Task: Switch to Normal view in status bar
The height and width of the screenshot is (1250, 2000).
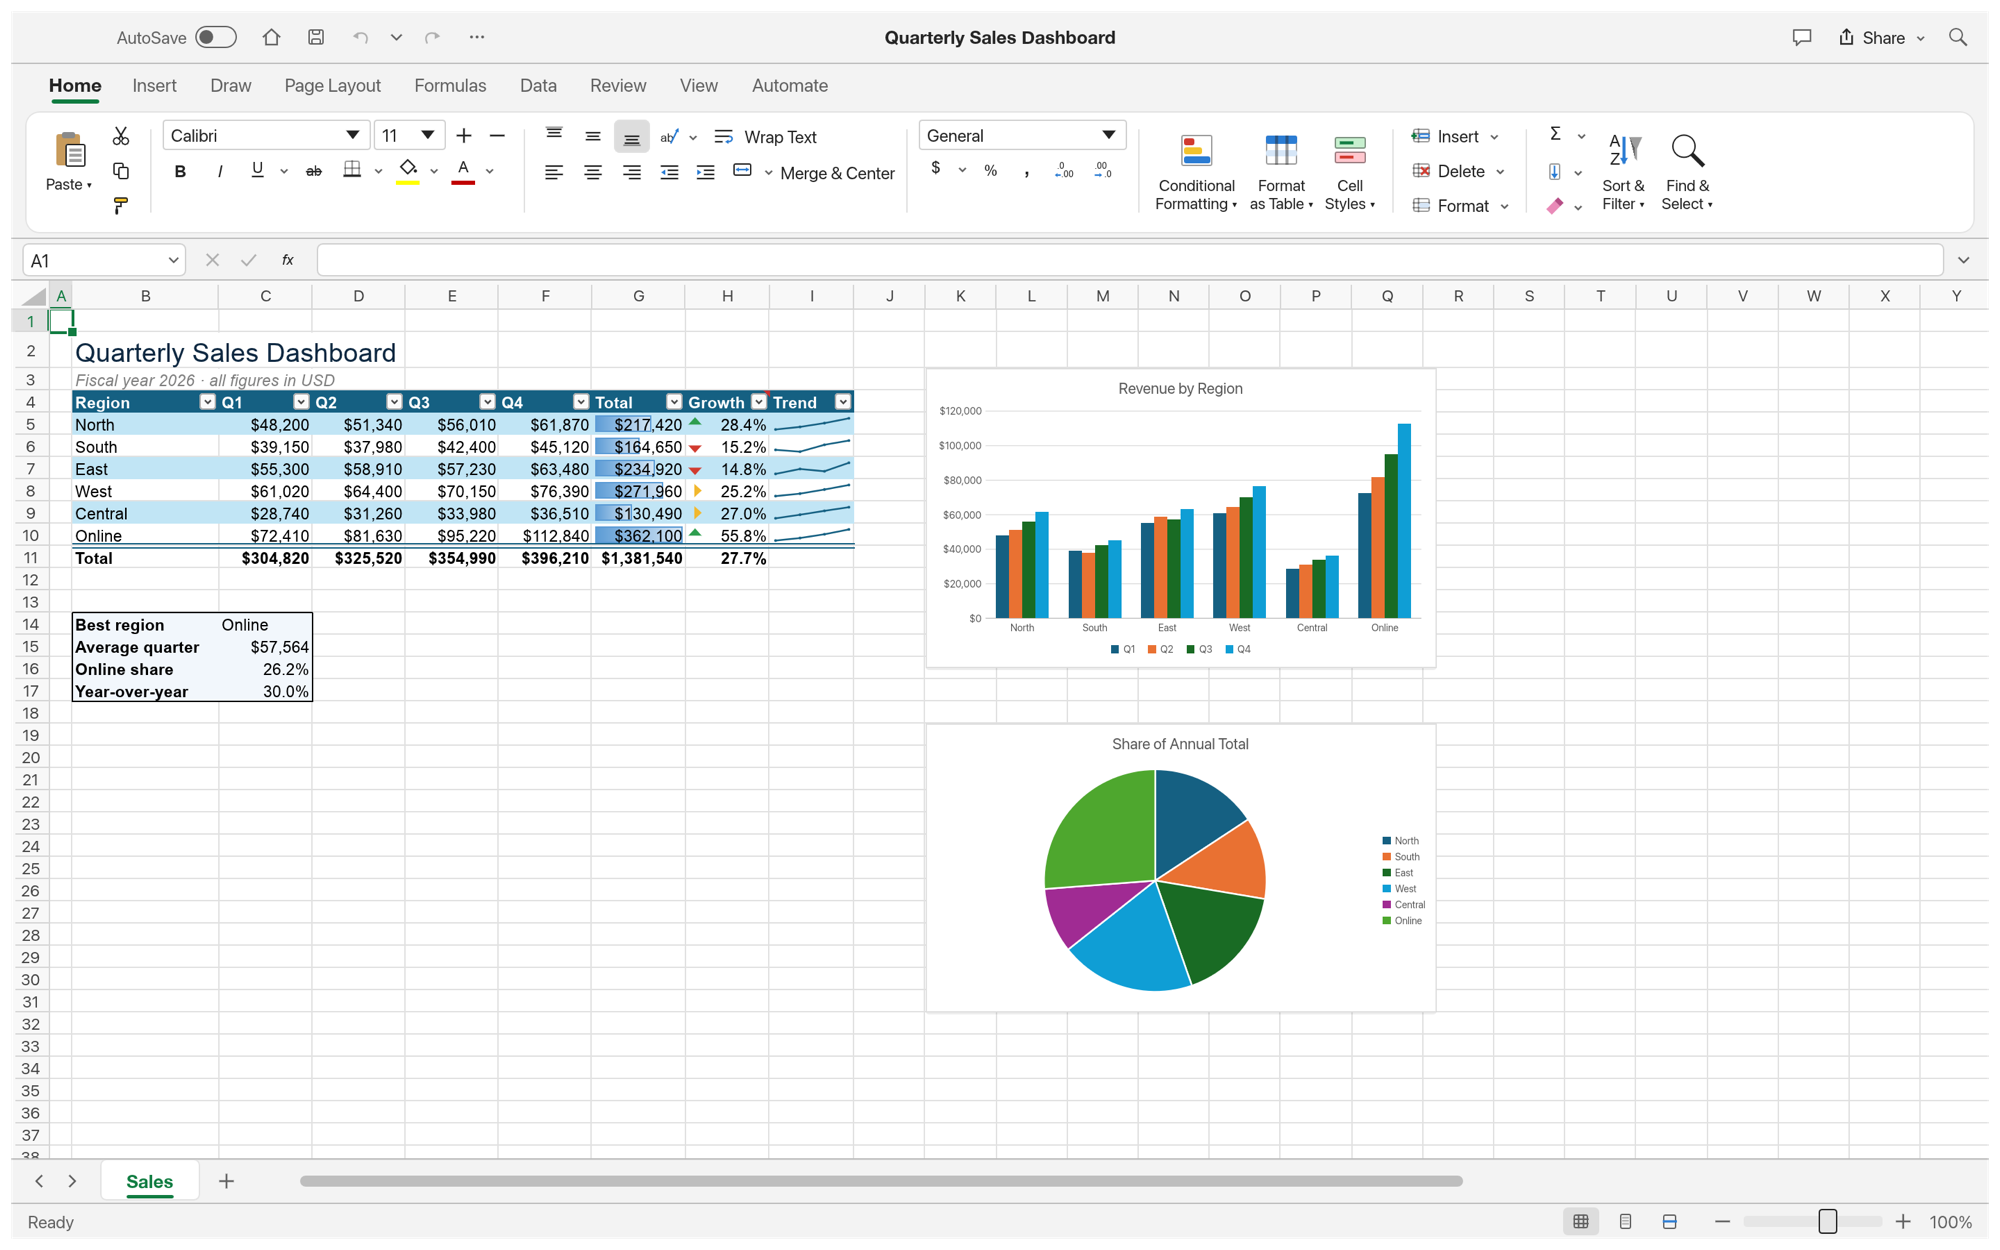Action: coord(1581,1221)
